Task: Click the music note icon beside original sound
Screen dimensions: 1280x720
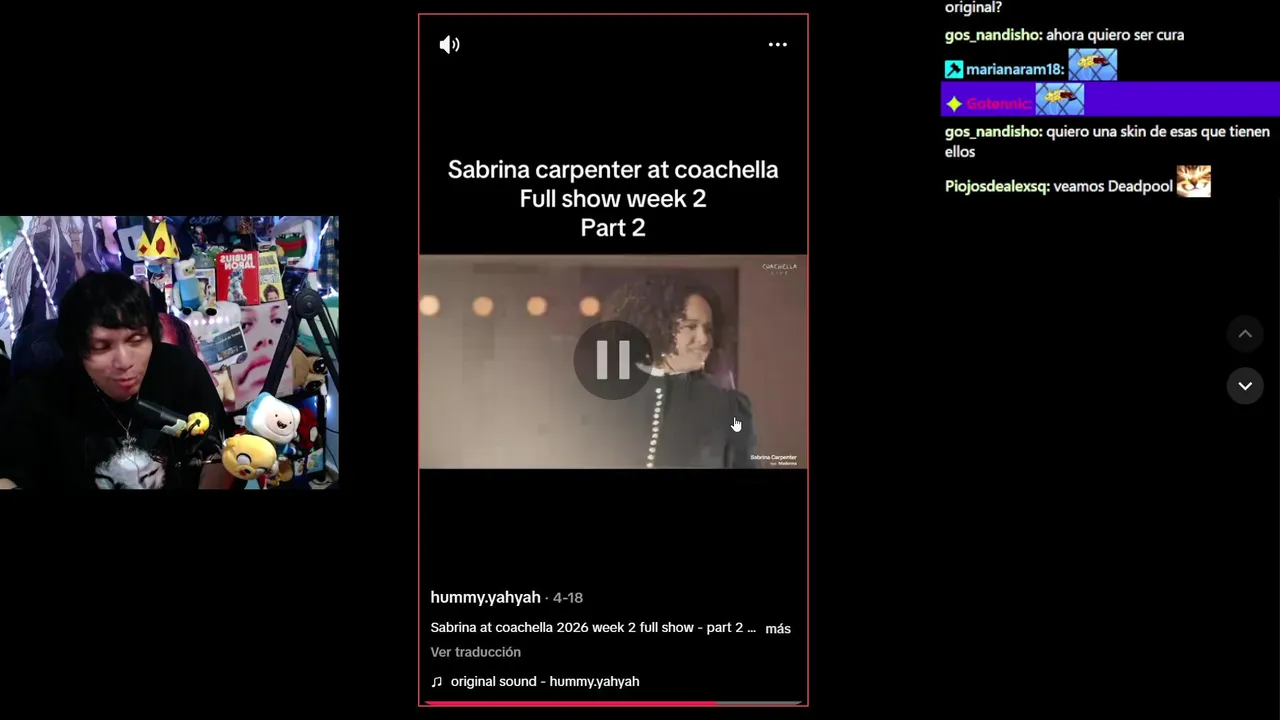Action: [436, 681]
